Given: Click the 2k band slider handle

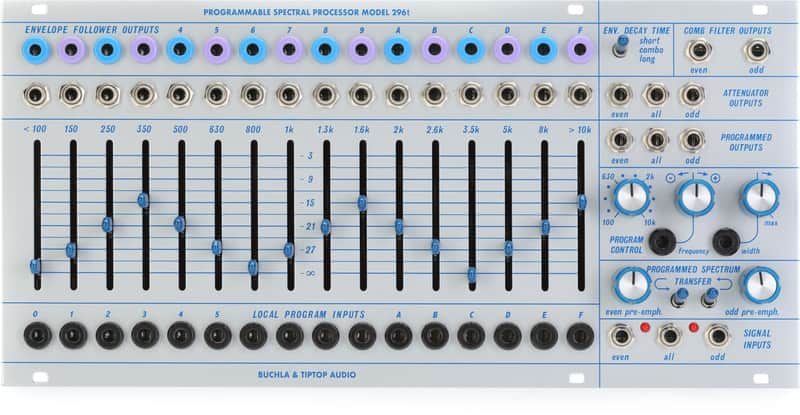Looking at the screenshot, I should [399, 226].
